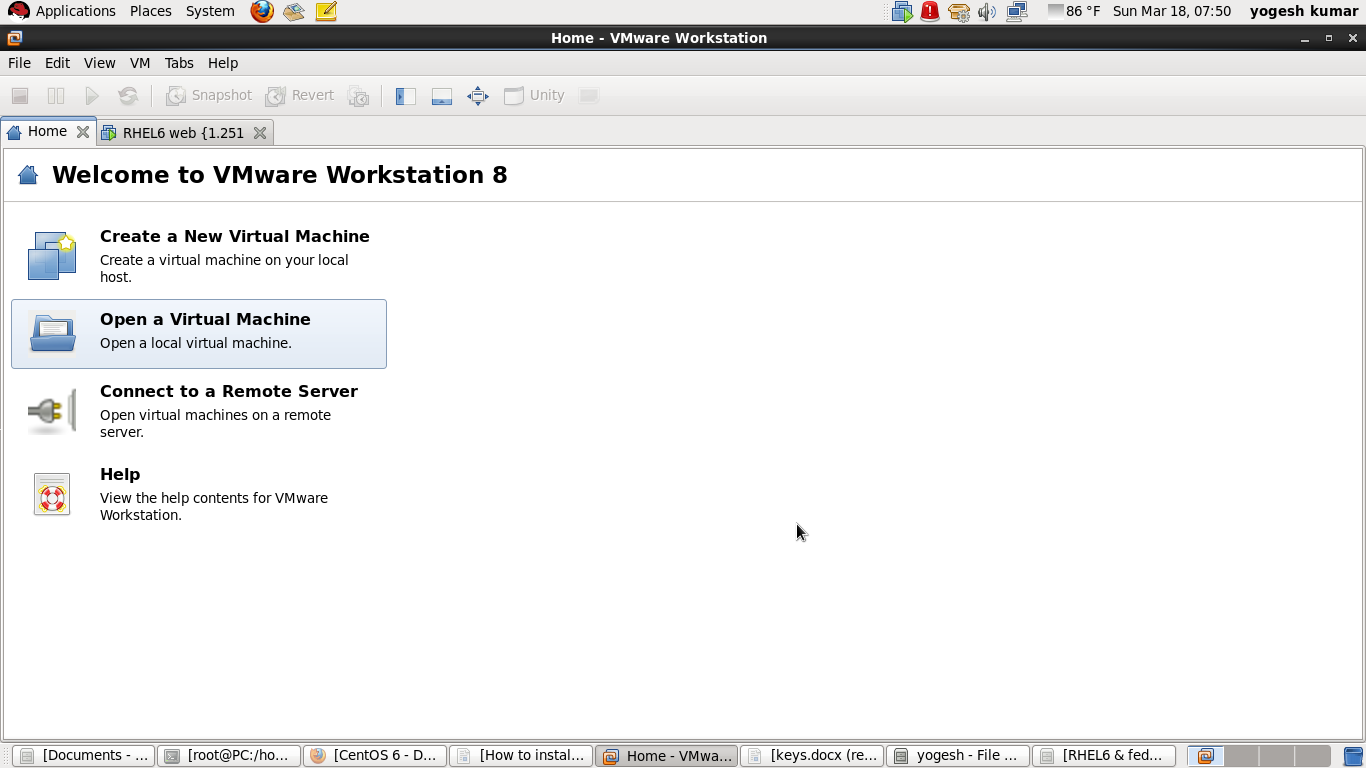Switch to CentOS 6 Firefox window in taskbar
Viewport: 1366px width, 768px height.
374,756
